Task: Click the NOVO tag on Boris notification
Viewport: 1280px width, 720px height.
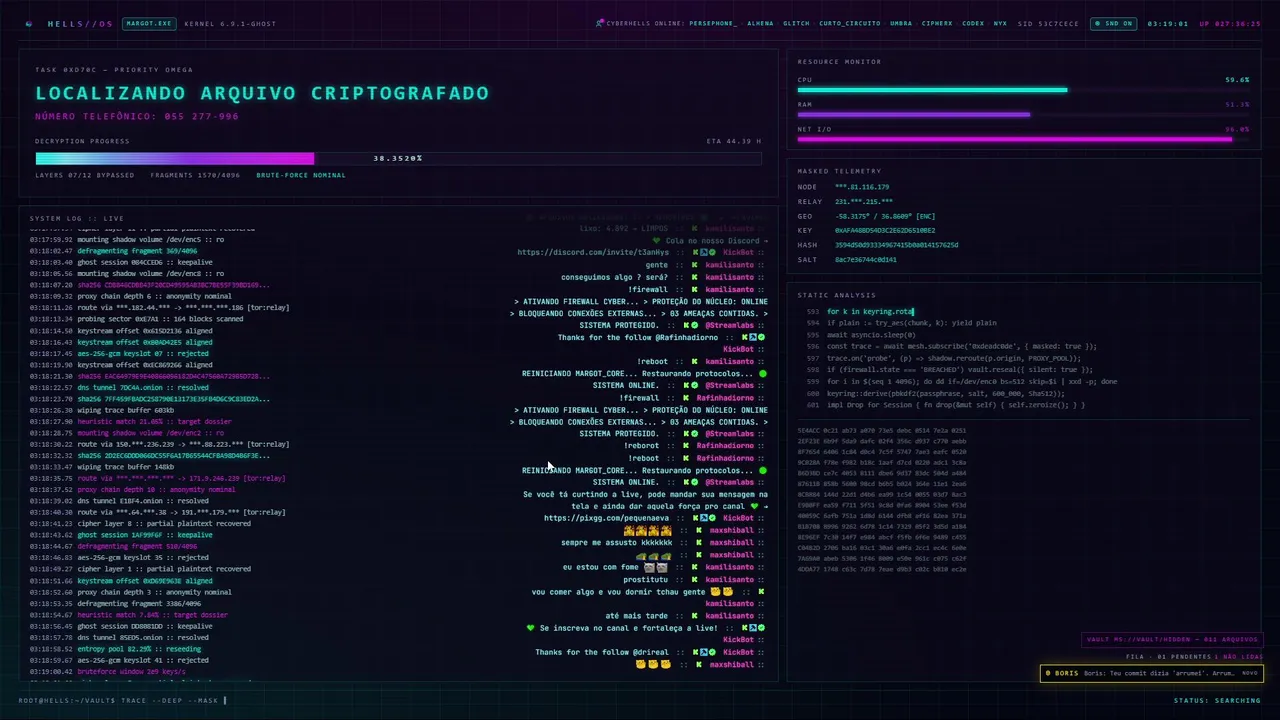Action: click(x=1249, y=673)
